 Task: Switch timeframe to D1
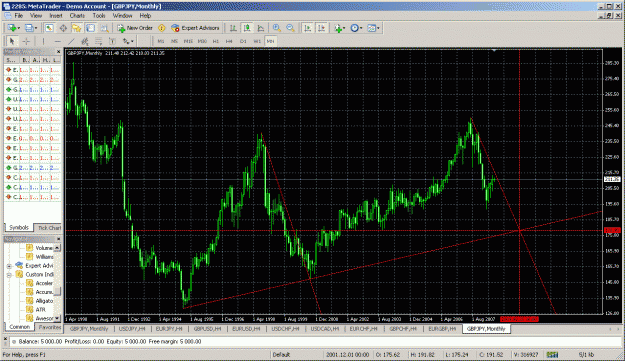(243, 41)
